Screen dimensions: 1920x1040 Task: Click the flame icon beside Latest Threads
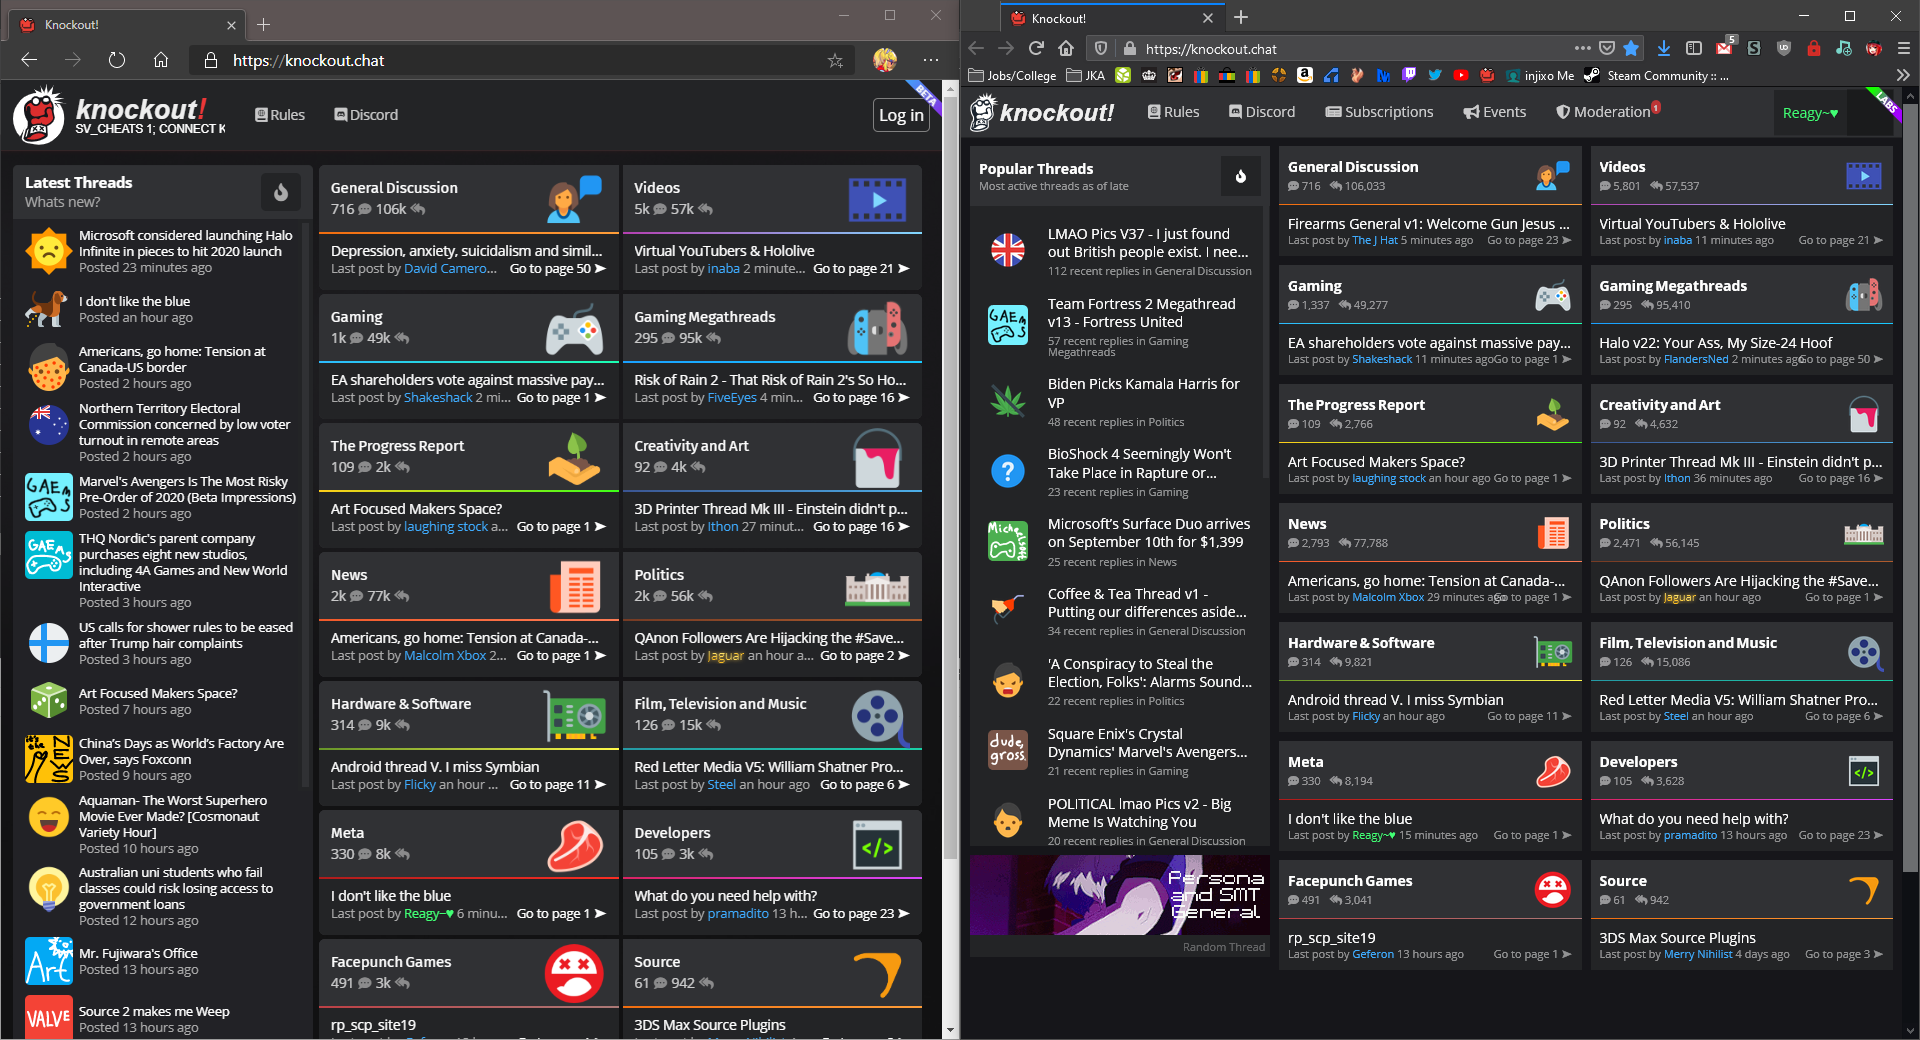[281, 192]
